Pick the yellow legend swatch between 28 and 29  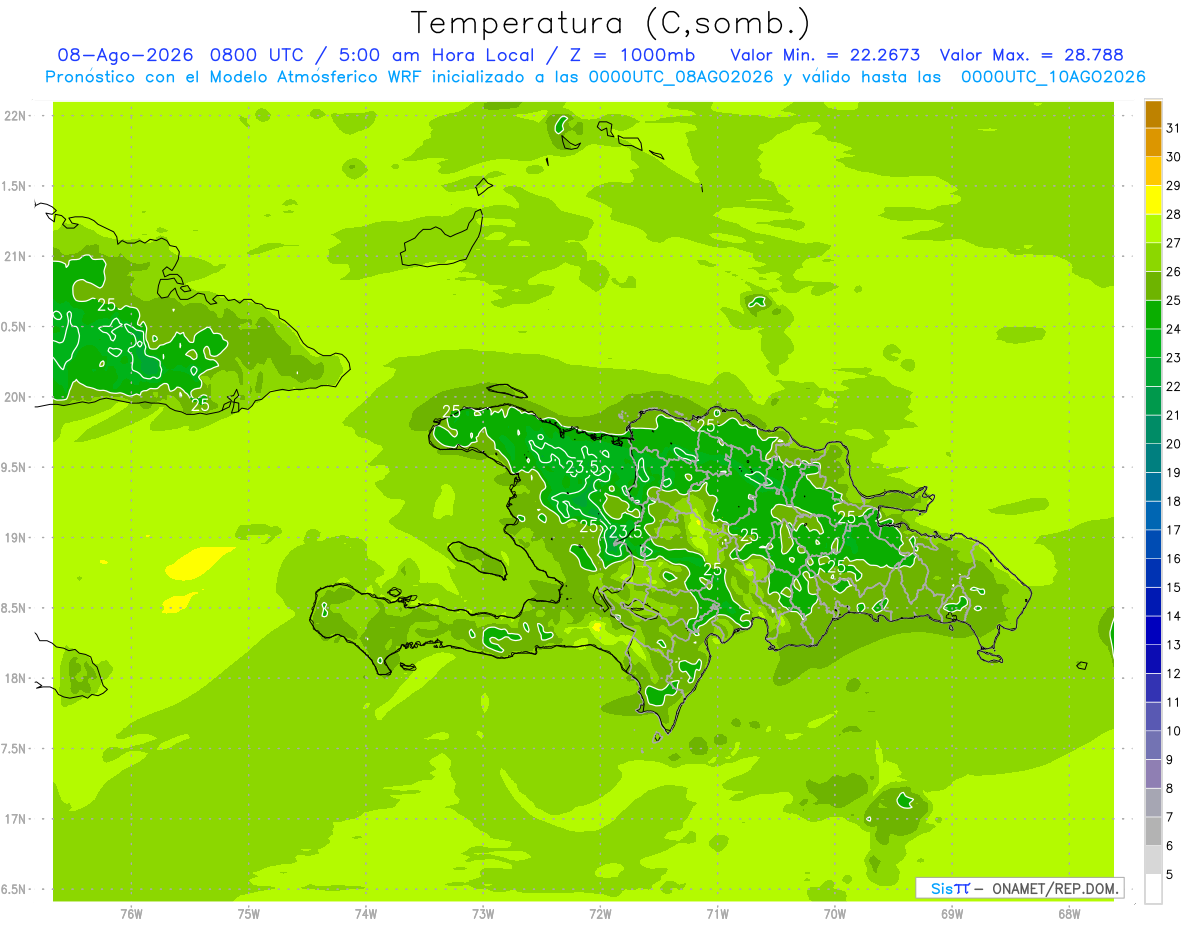click(x=1153, y=200)
